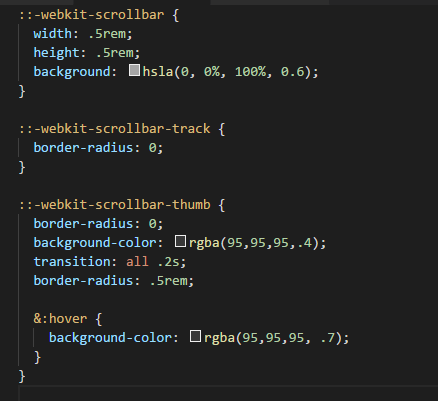This screenshot has width=438, height=401.
Task: Click the width property name
Action: click(x=52, y=34)
